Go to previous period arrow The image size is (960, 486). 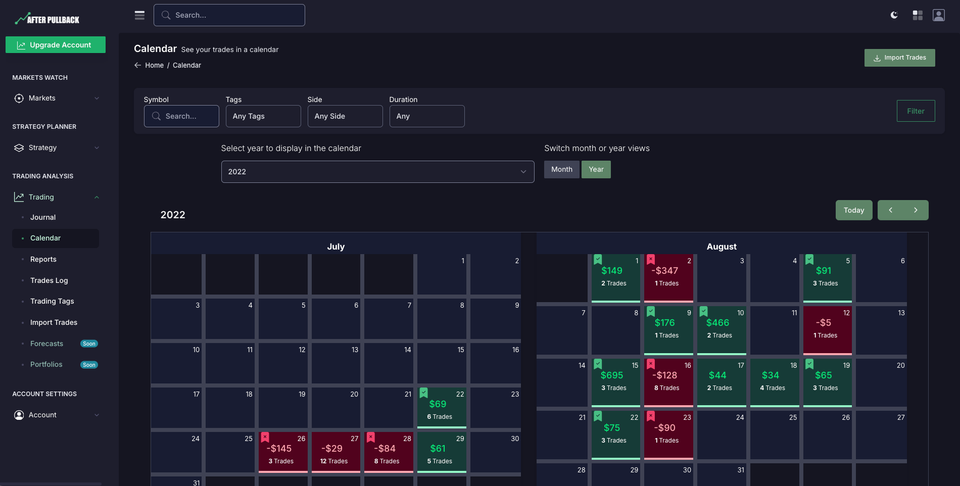point(890,210)
